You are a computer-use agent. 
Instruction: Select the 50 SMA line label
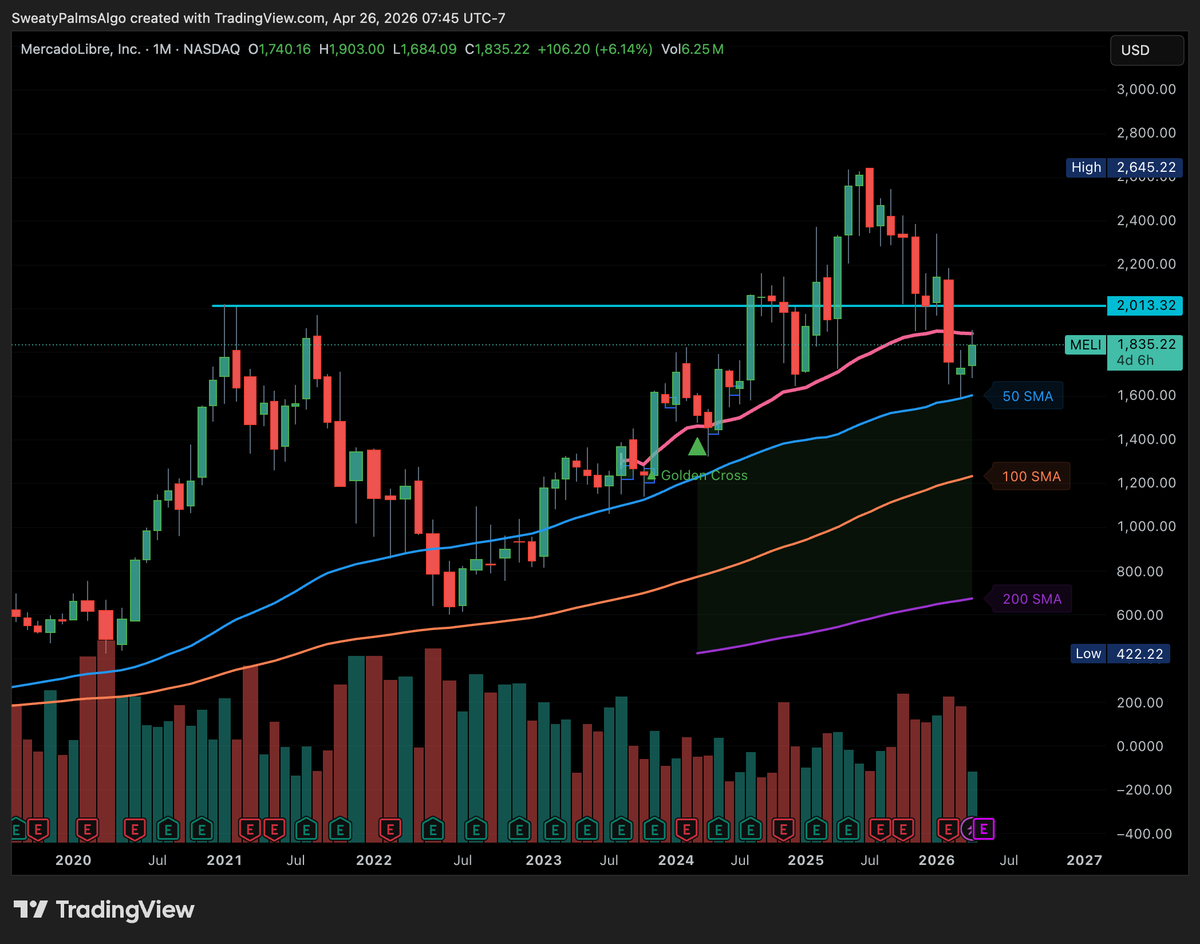1027,397
